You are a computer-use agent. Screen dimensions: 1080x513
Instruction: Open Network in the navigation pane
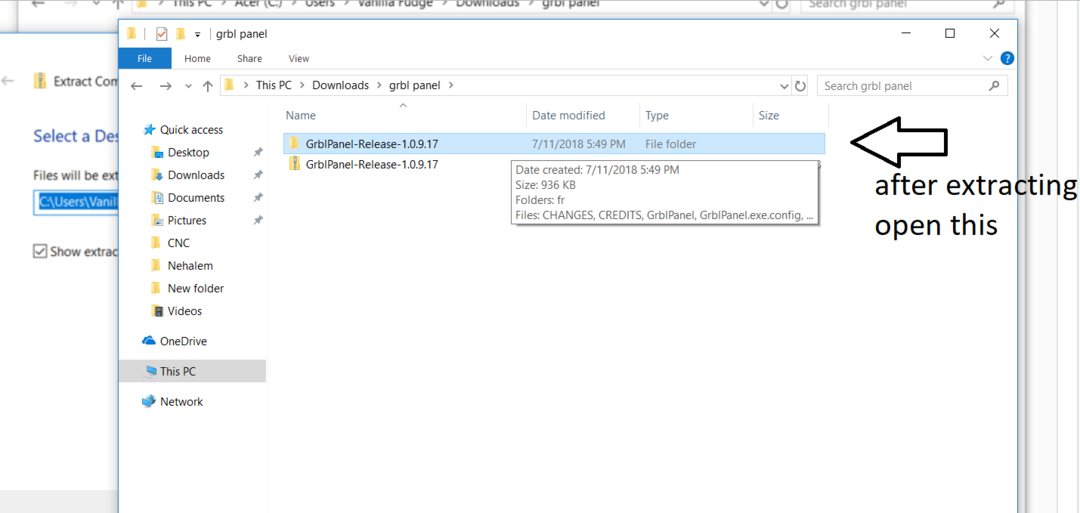(181, 402)
